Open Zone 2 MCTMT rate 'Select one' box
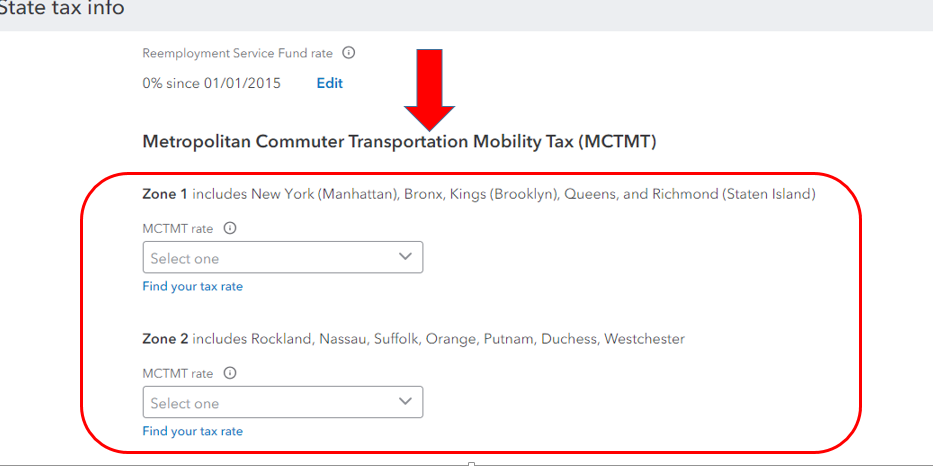Image resolution: width=933 pixels, height=466 pixels. (270, 403)
